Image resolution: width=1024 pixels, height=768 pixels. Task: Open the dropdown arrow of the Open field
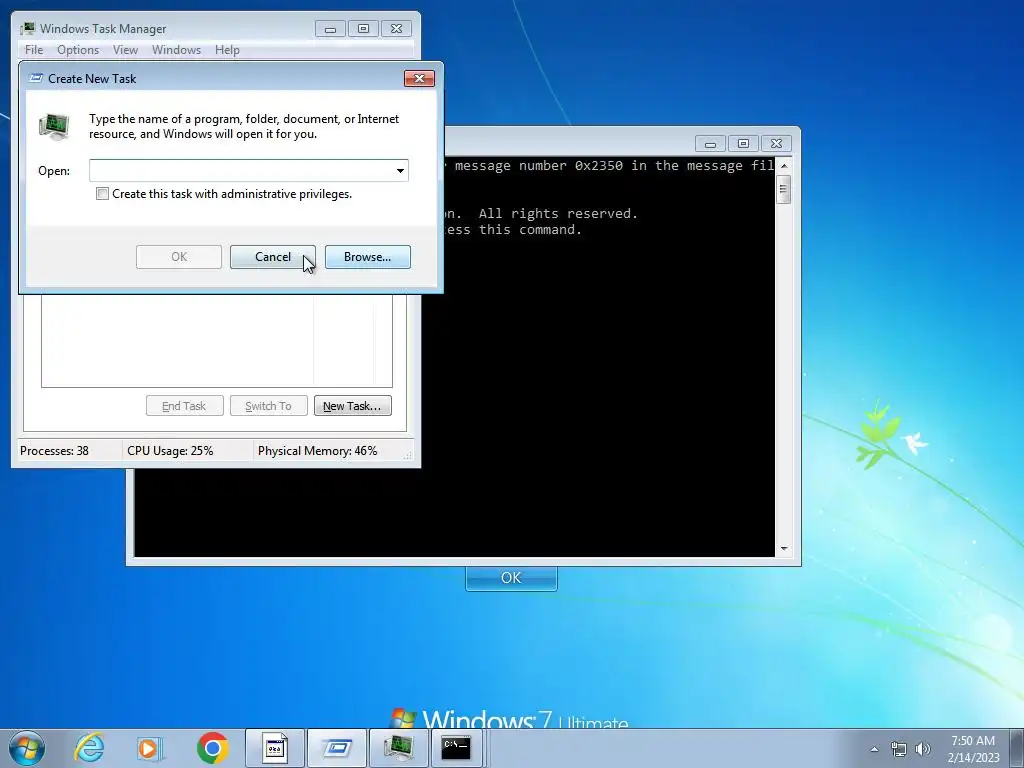pyautogui.click(x=400, y=170)
